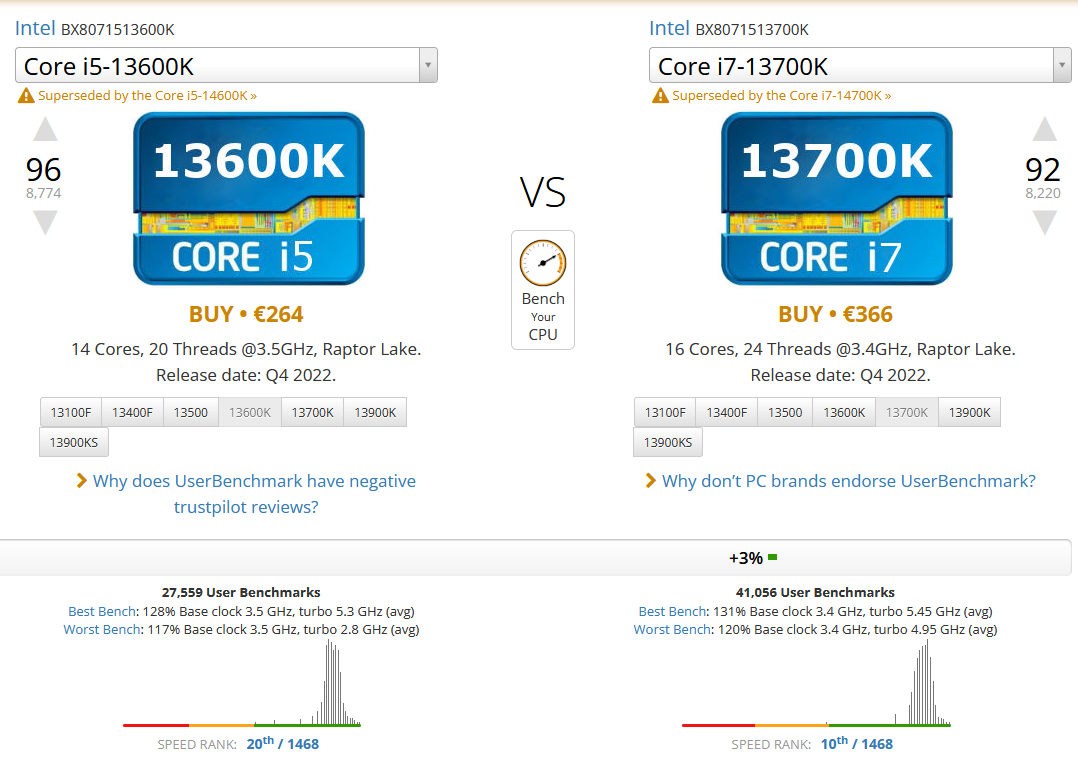Open the Core i5-13600K dropdown

(x=427, y=66)
